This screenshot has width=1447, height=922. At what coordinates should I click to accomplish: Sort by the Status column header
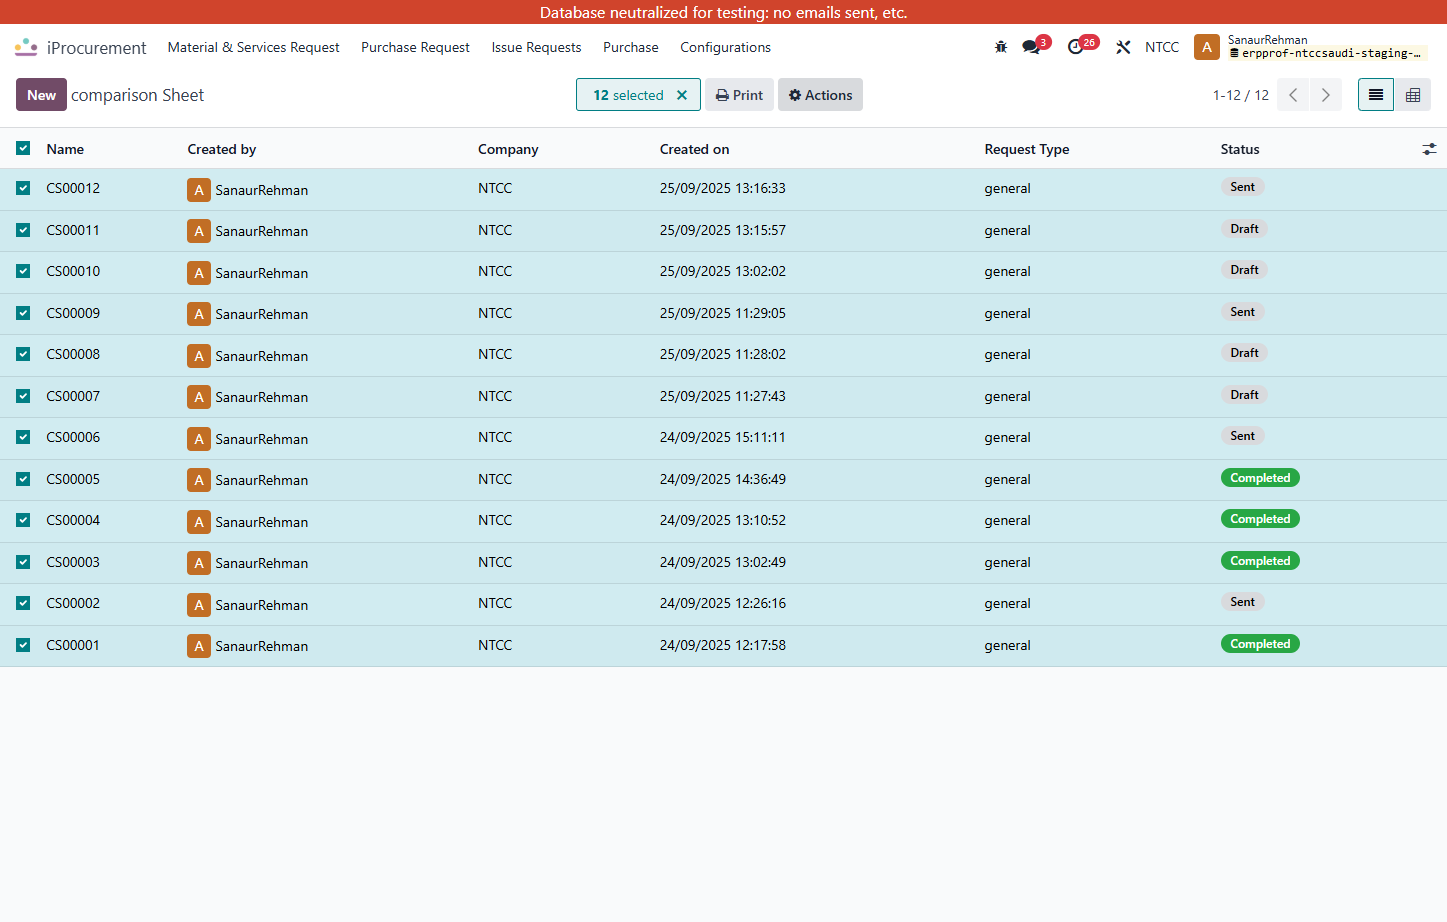[x=1240, y=149]
